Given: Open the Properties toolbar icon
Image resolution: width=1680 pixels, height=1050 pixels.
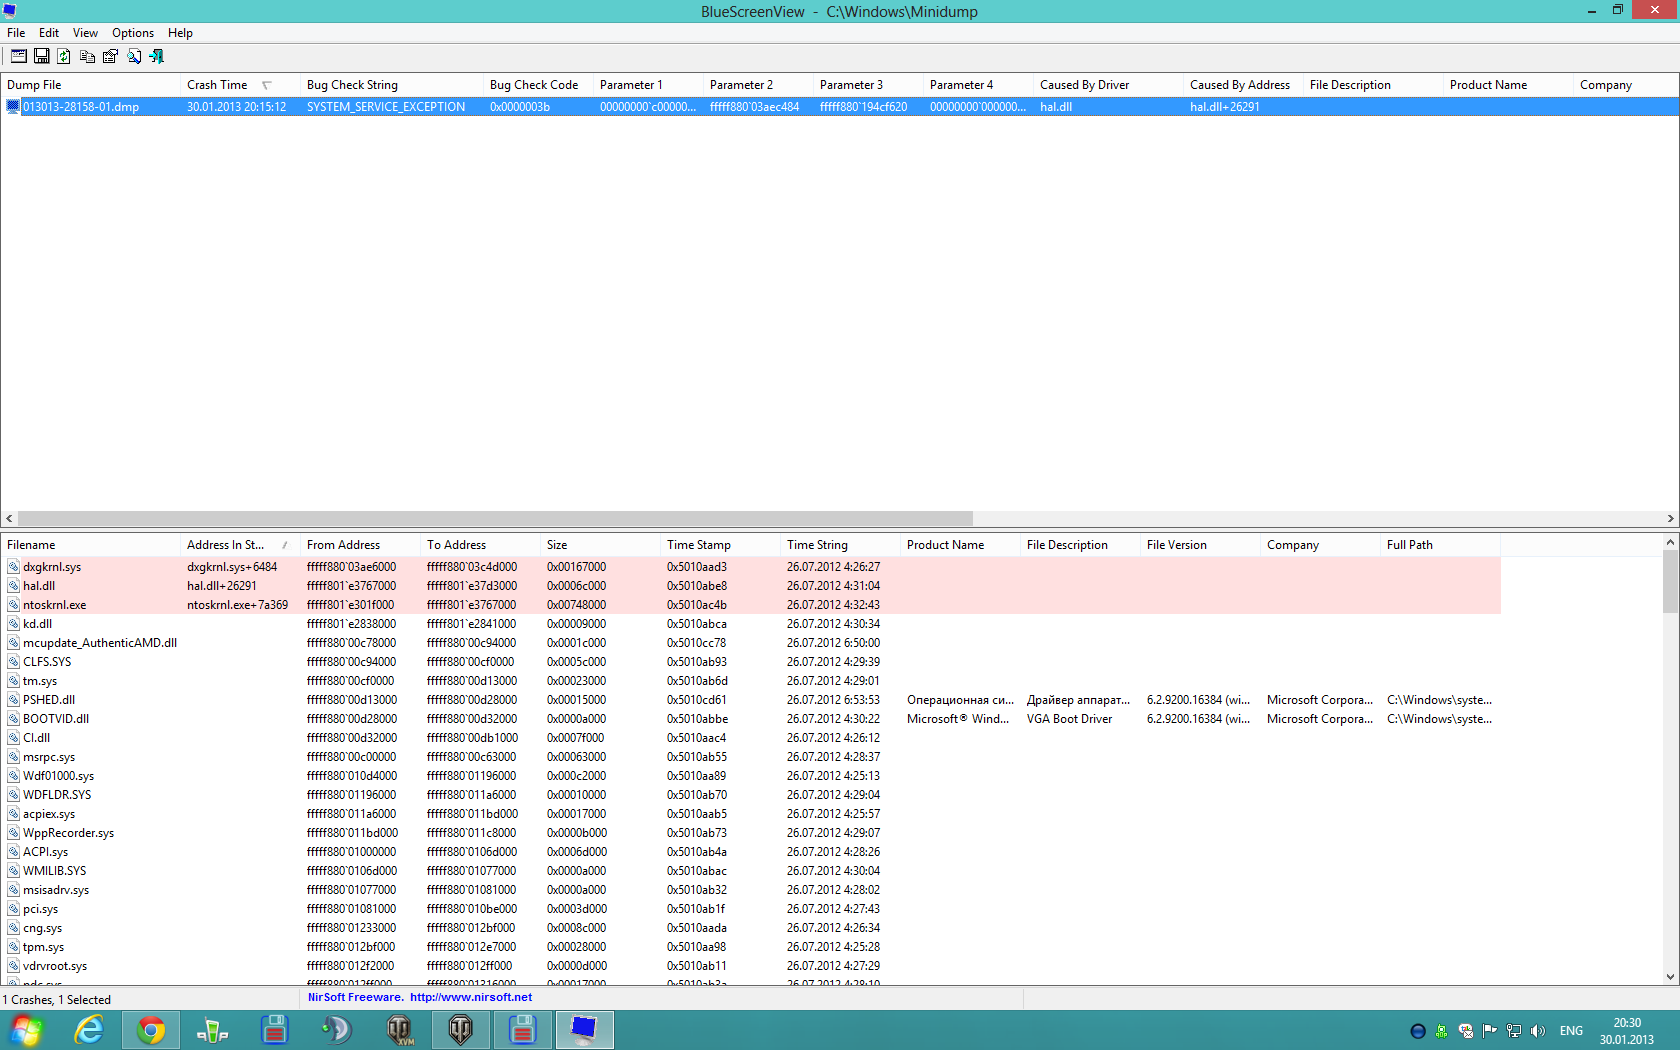Looking at the screenshot, I should pyautogui.click(x=110, y=56).
